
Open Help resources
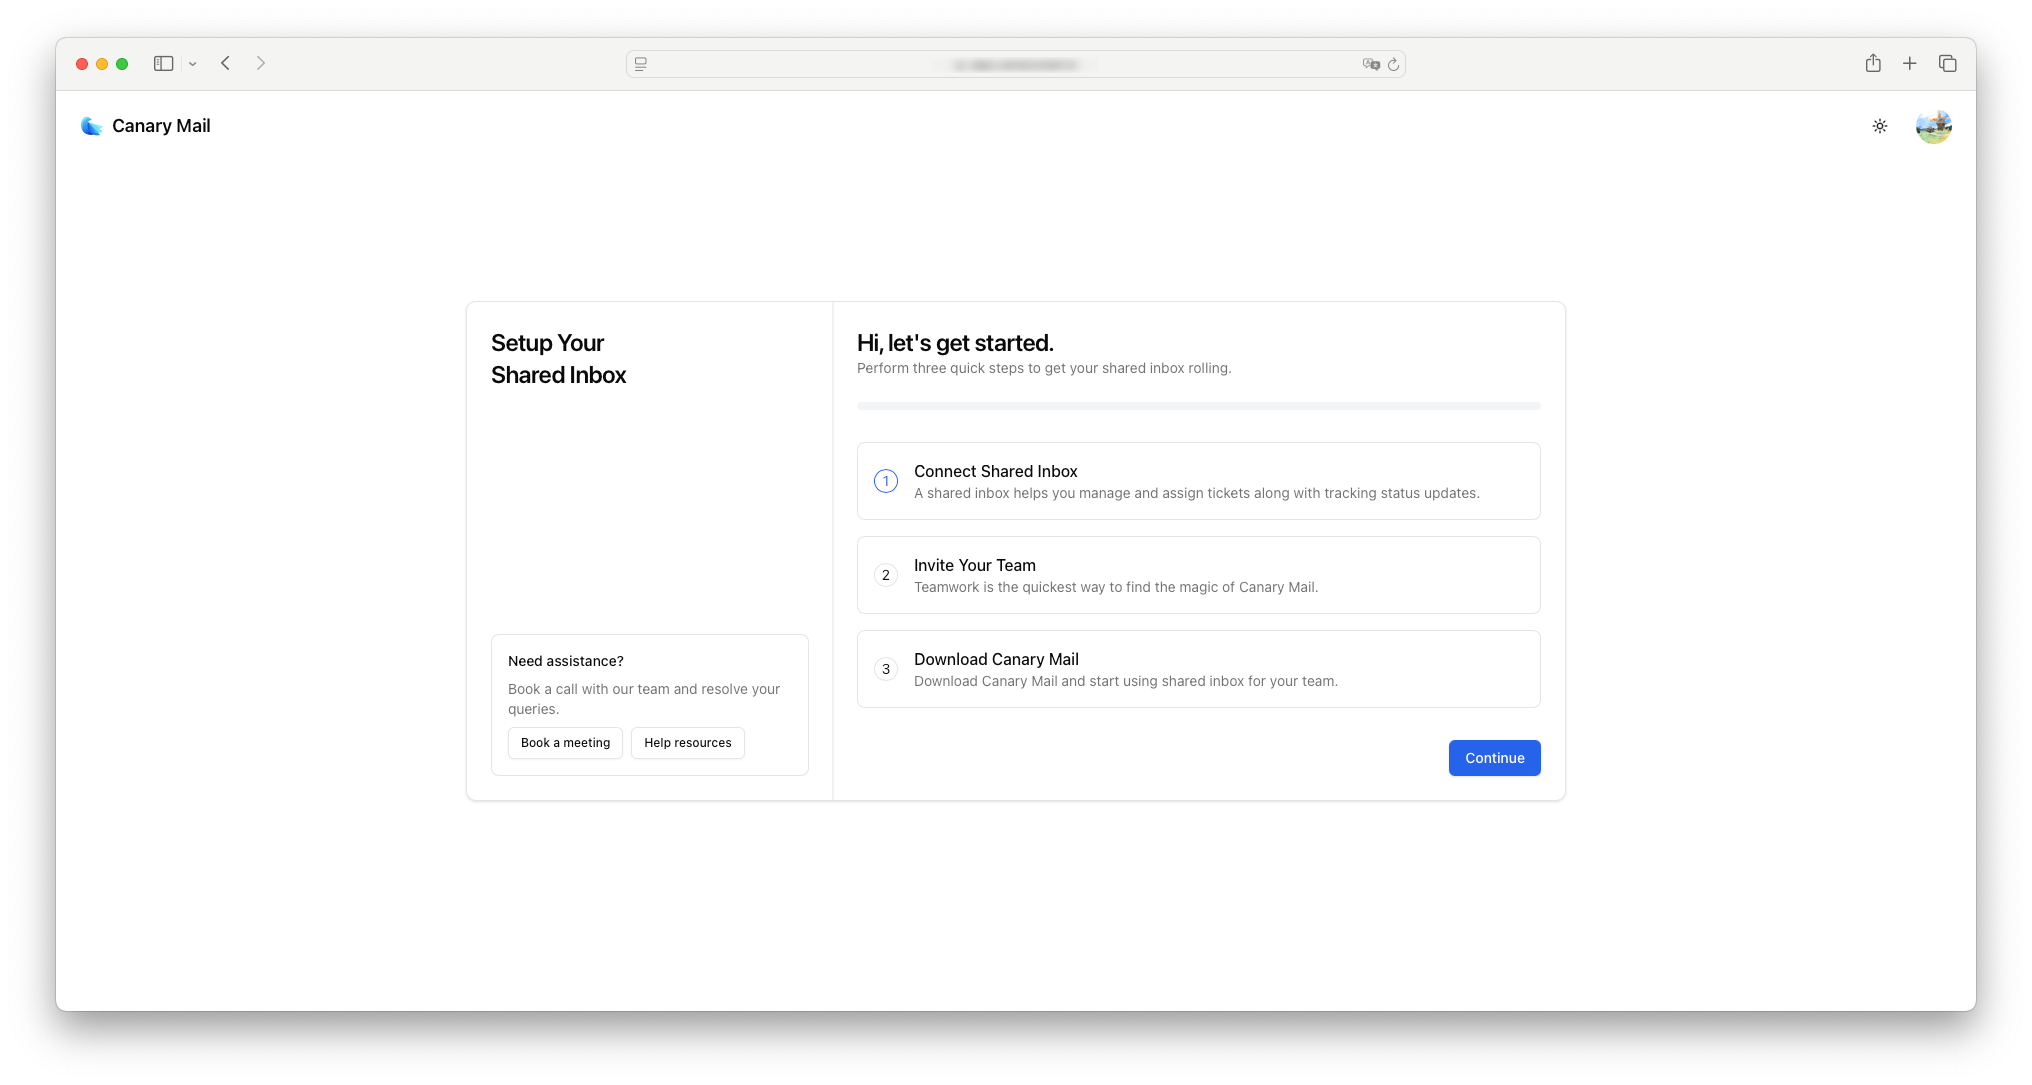coord(687,743)
